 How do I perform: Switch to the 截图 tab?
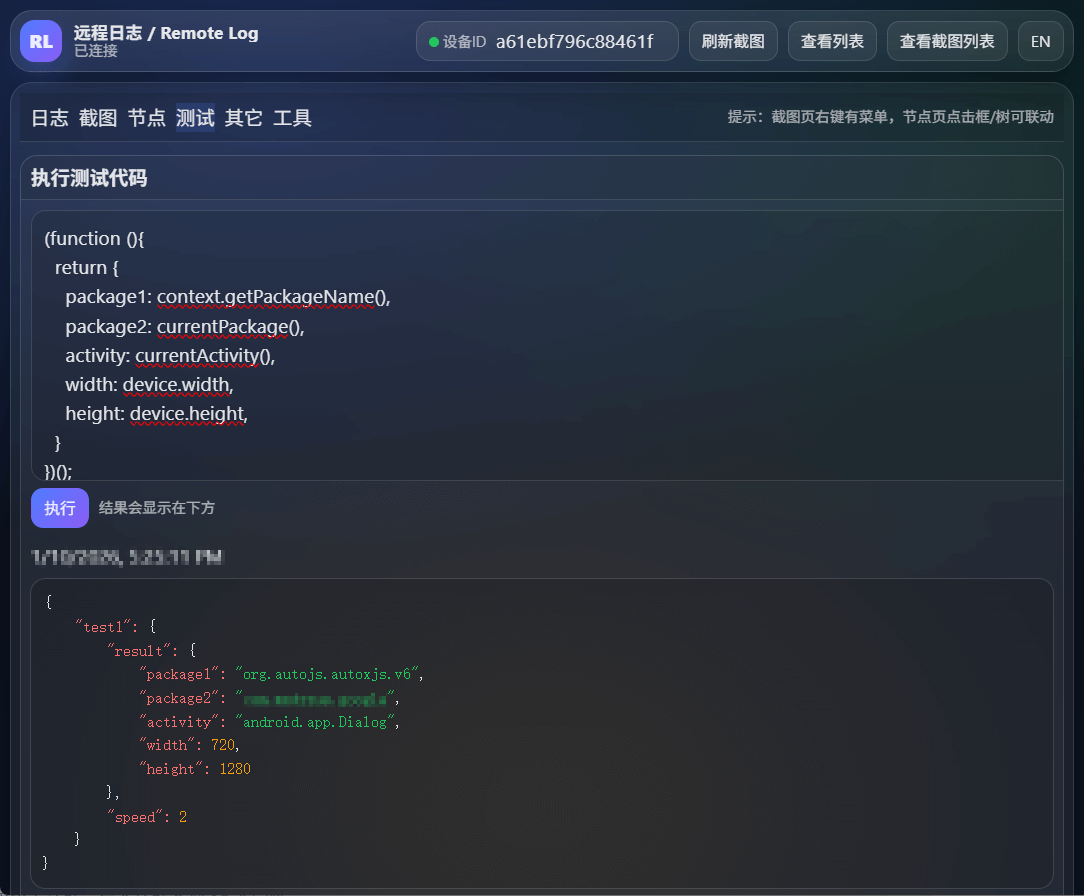[x=98, y=118]
